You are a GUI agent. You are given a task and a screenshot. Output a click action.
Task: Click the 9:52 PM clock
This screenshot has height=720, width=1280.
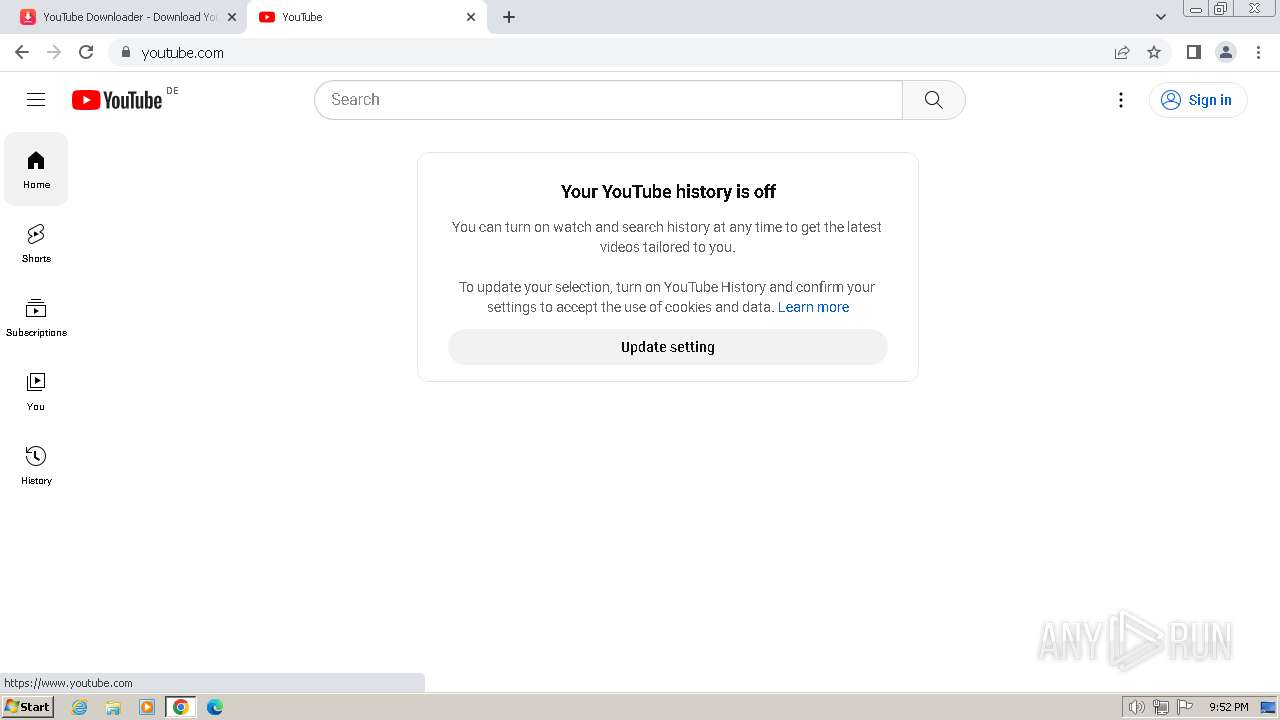click(x=1228, y=707)
